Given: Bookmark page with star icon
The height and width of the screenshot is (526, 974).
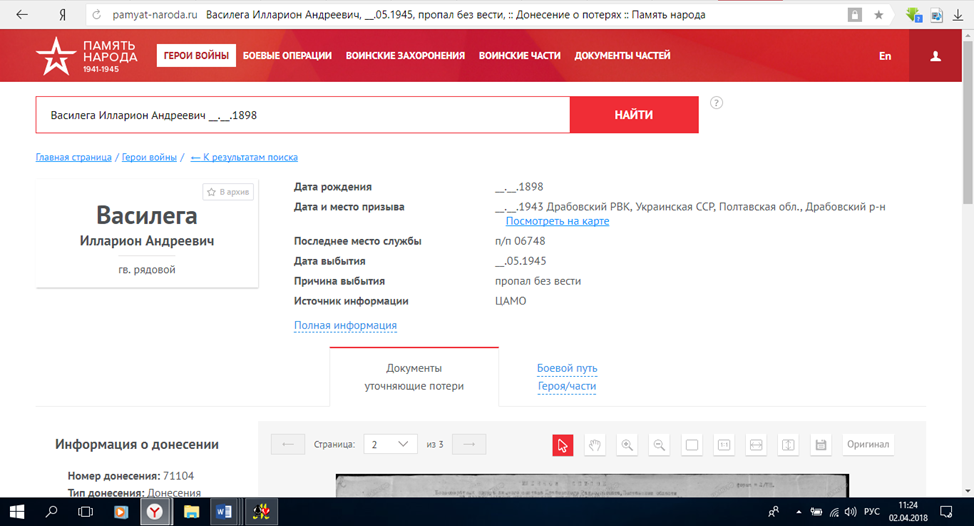Looking at the screenshot, I should click(x=878, y=15).
